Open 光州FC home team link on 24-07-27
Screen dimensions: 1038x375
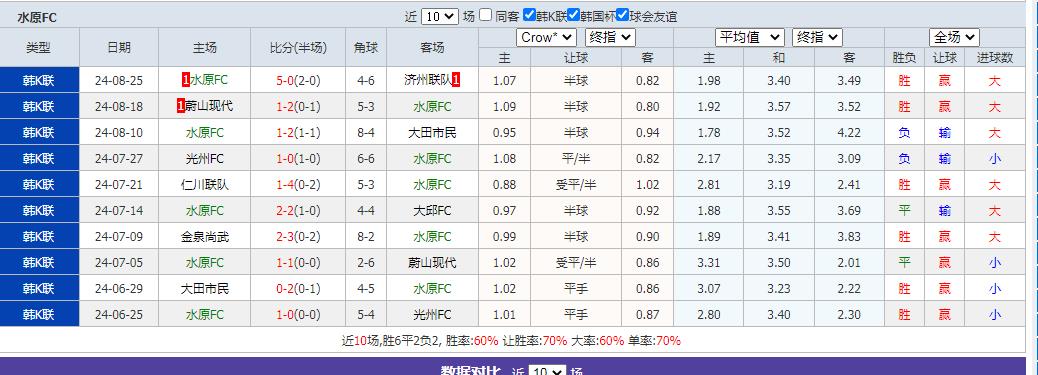coord(205,159)
